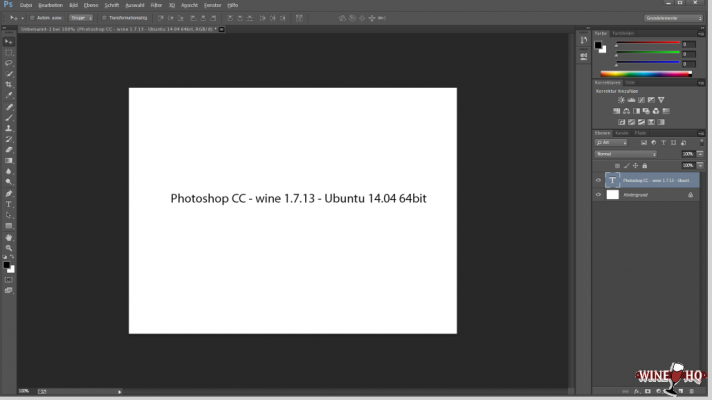This screenshot has width=712, height=400.
Task: Open the Normal blend mode dropdown
Action: [626, 154]
